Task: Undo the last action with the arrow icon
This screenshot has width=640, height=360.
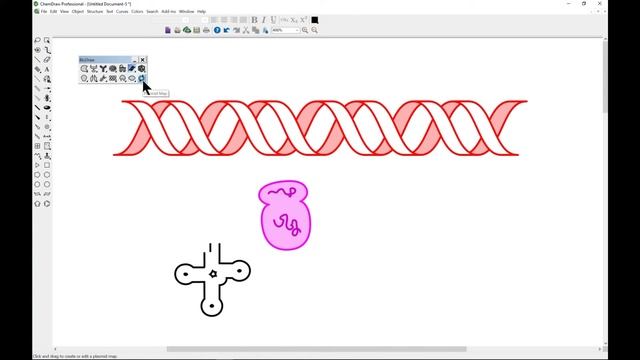Action: tap(227, 30)
